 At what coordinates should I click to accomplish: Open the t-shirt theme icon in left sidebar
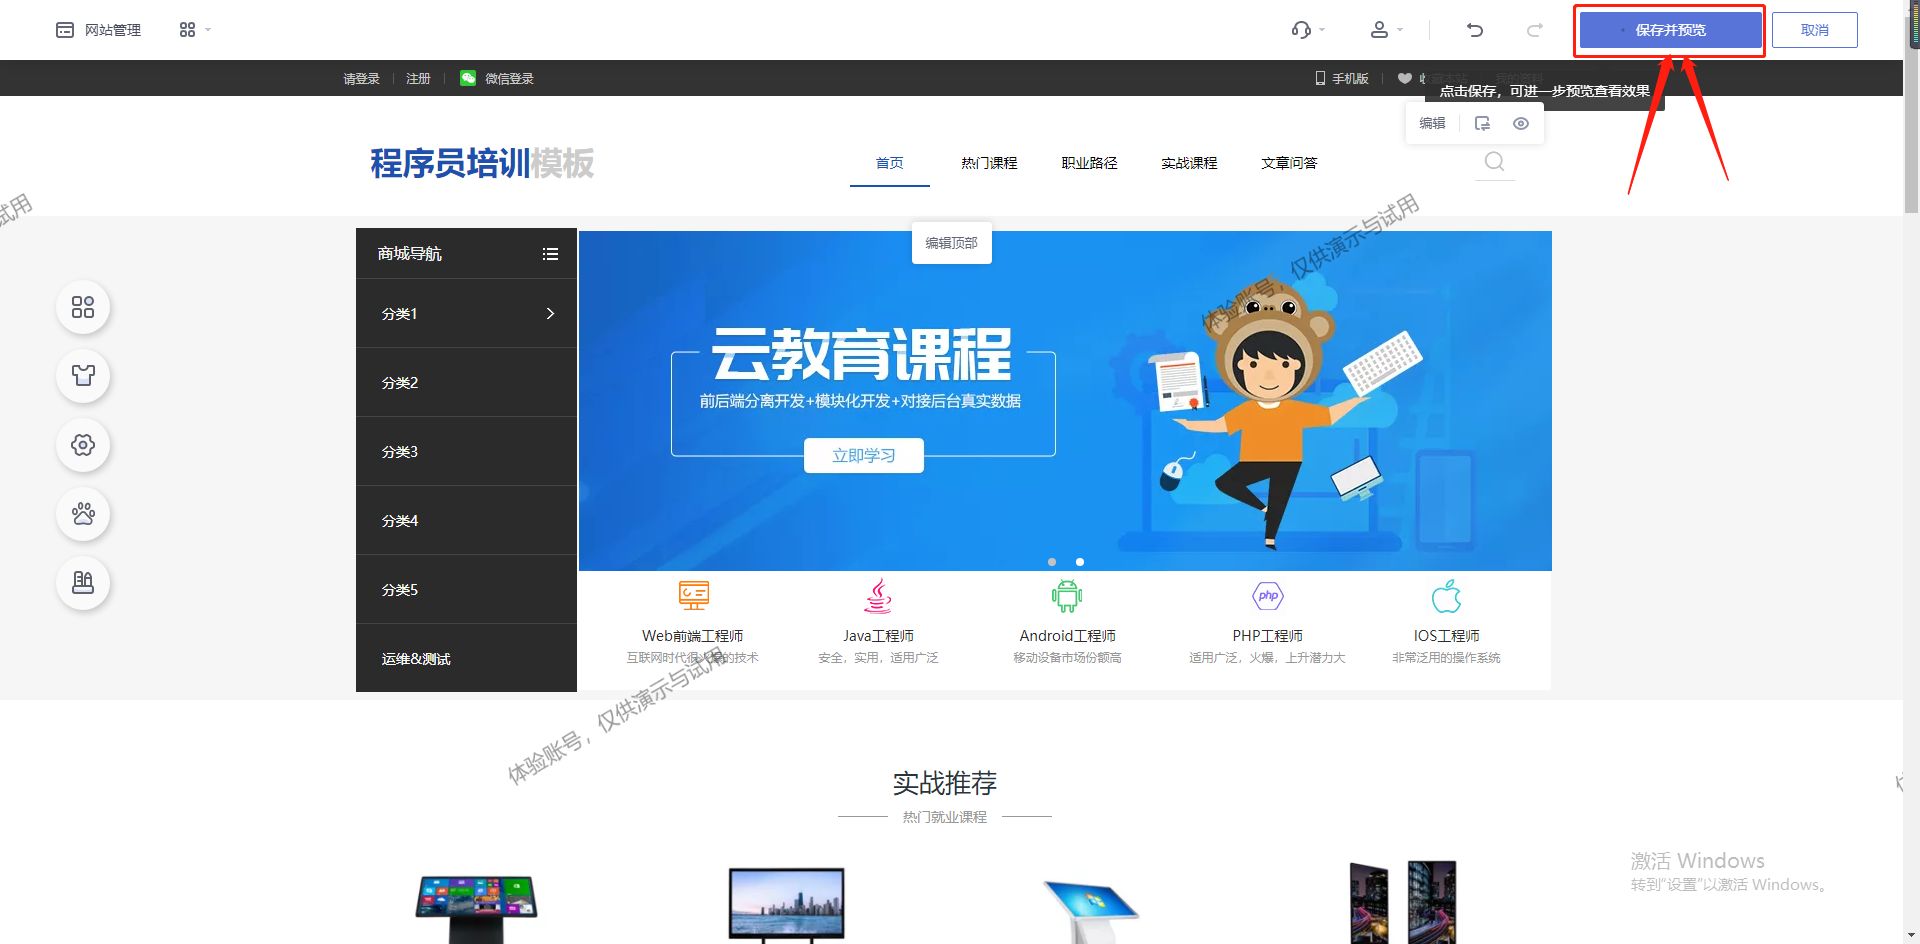pos(83,376)
